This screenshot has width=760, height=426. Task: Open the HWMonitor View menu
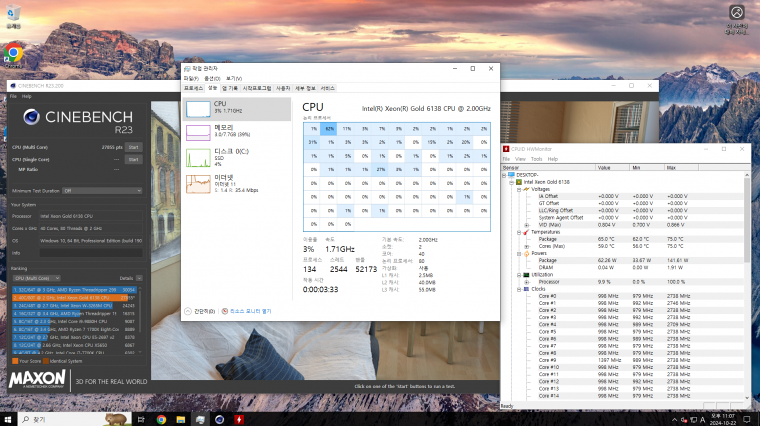(x=520, y=159)
